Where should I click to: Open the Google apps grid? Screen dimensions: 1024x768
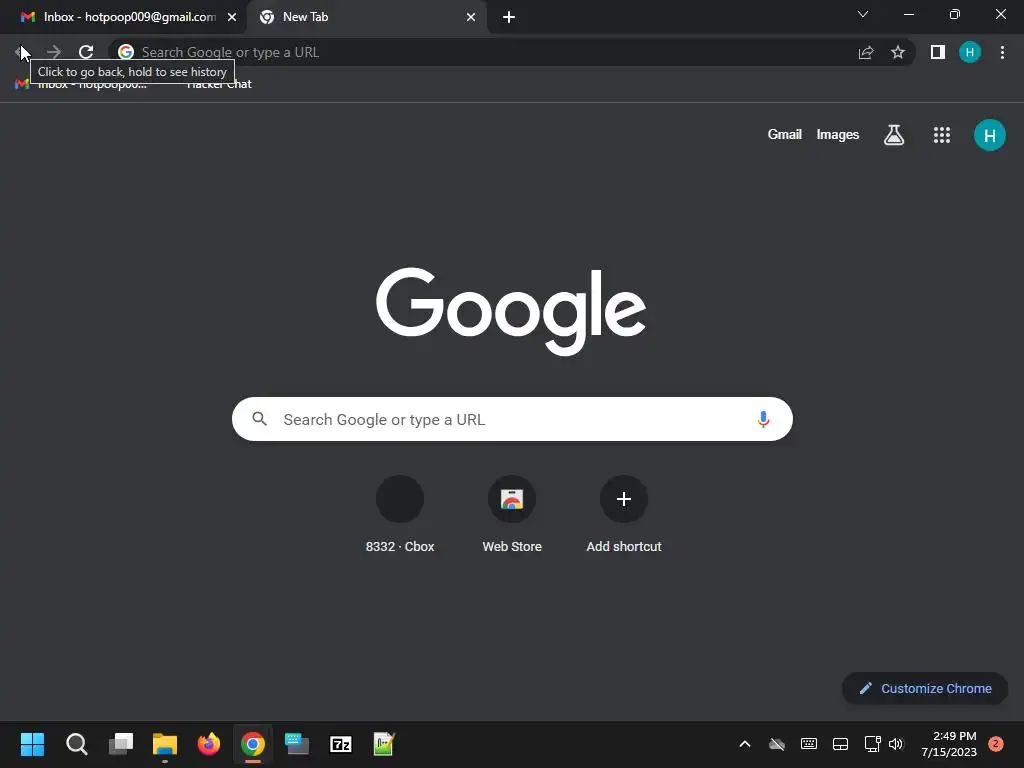[942, 135]
